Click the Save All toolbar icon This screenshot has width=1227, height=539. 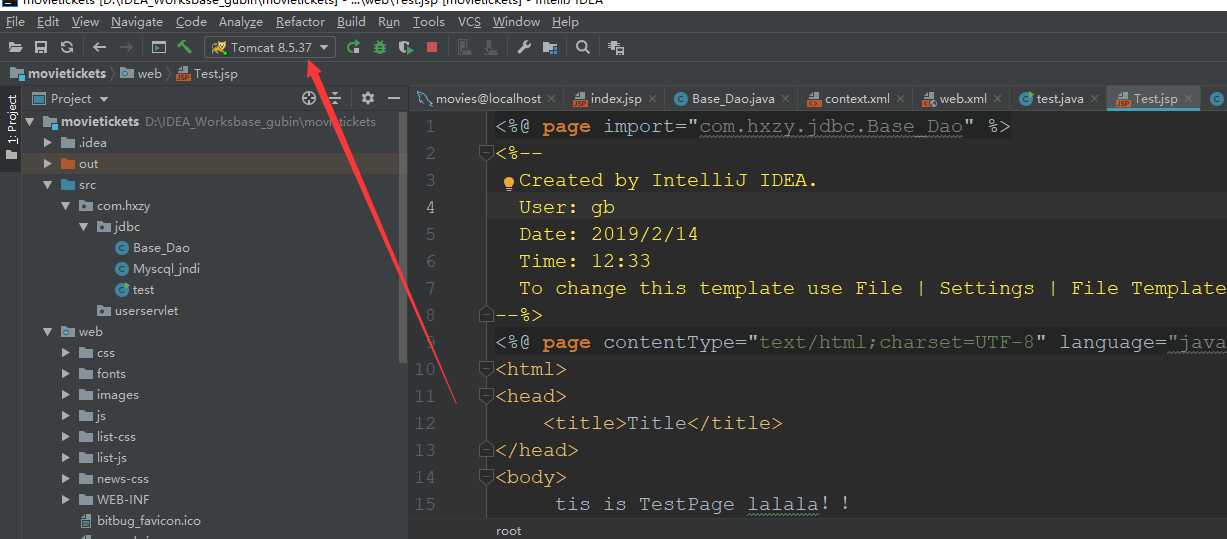[41, 47]
